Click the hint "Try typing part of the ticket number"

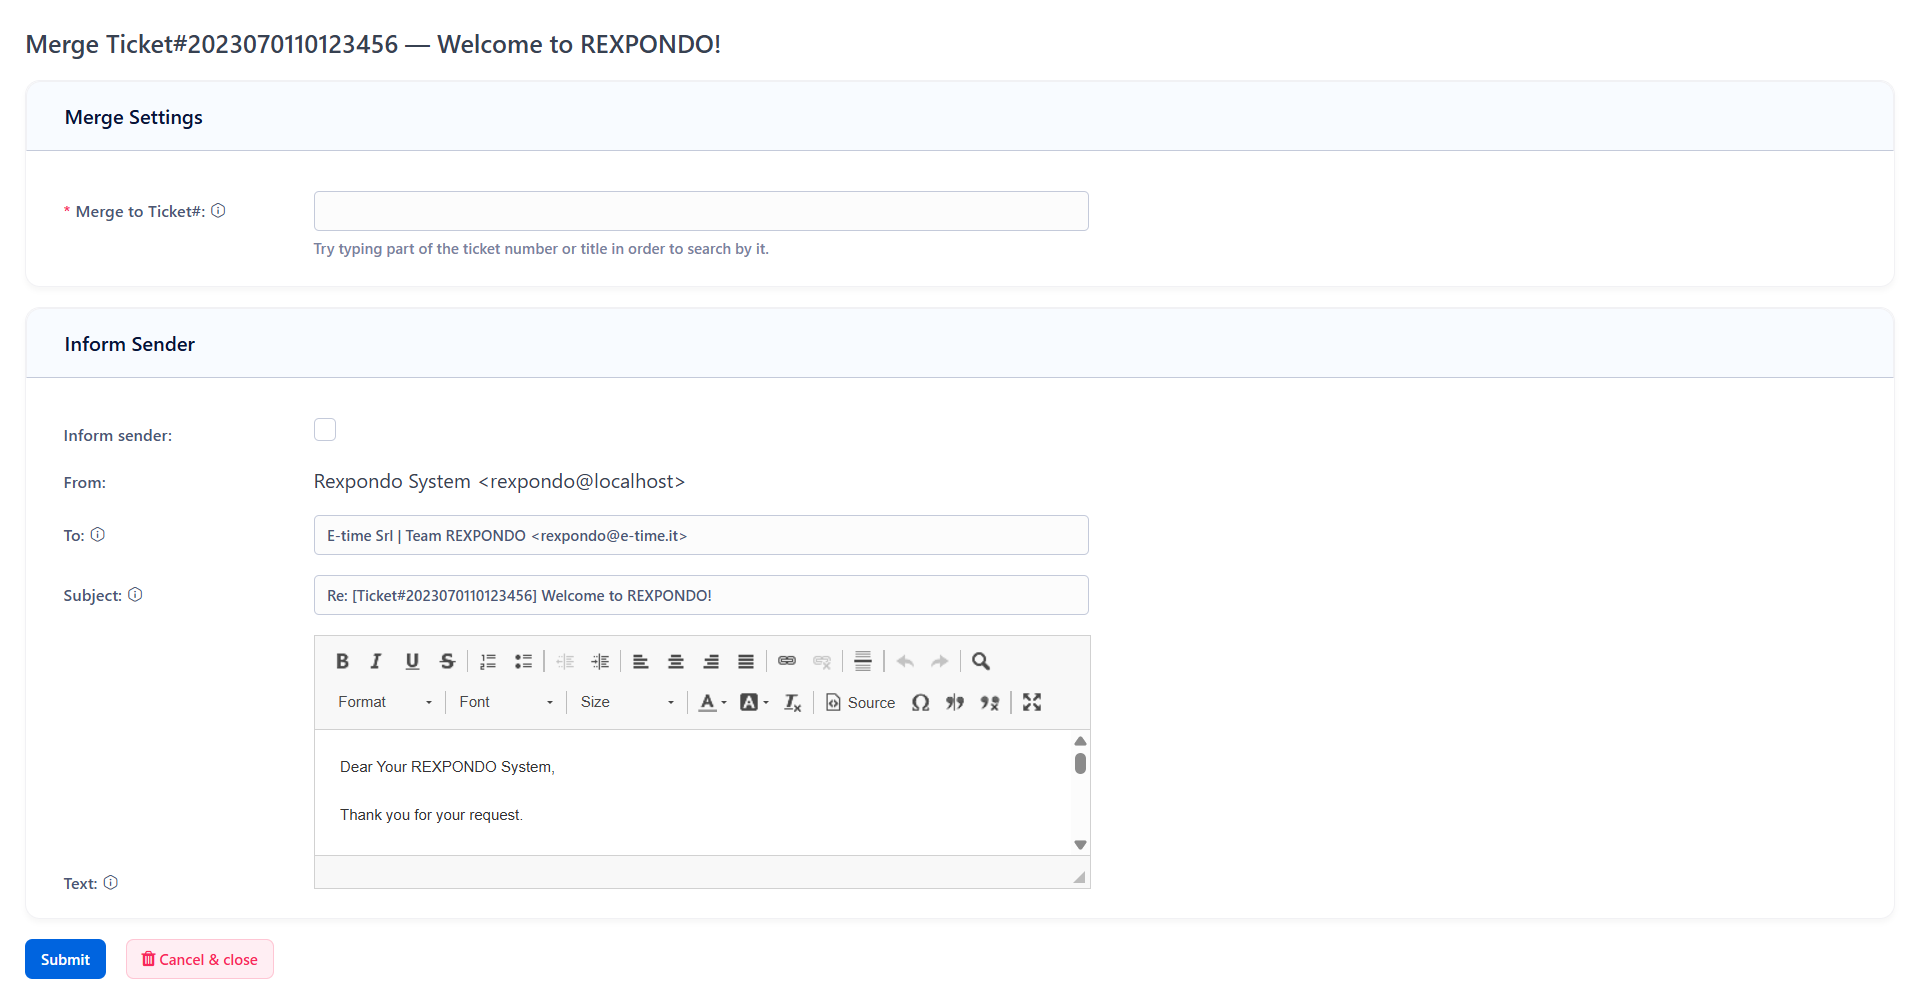(541, 249)
